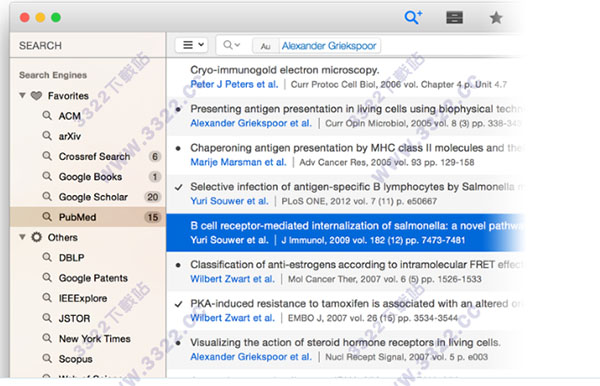
Task: Toggle status dot of Presenting antigen presentation row
Action: pos(178,109)
